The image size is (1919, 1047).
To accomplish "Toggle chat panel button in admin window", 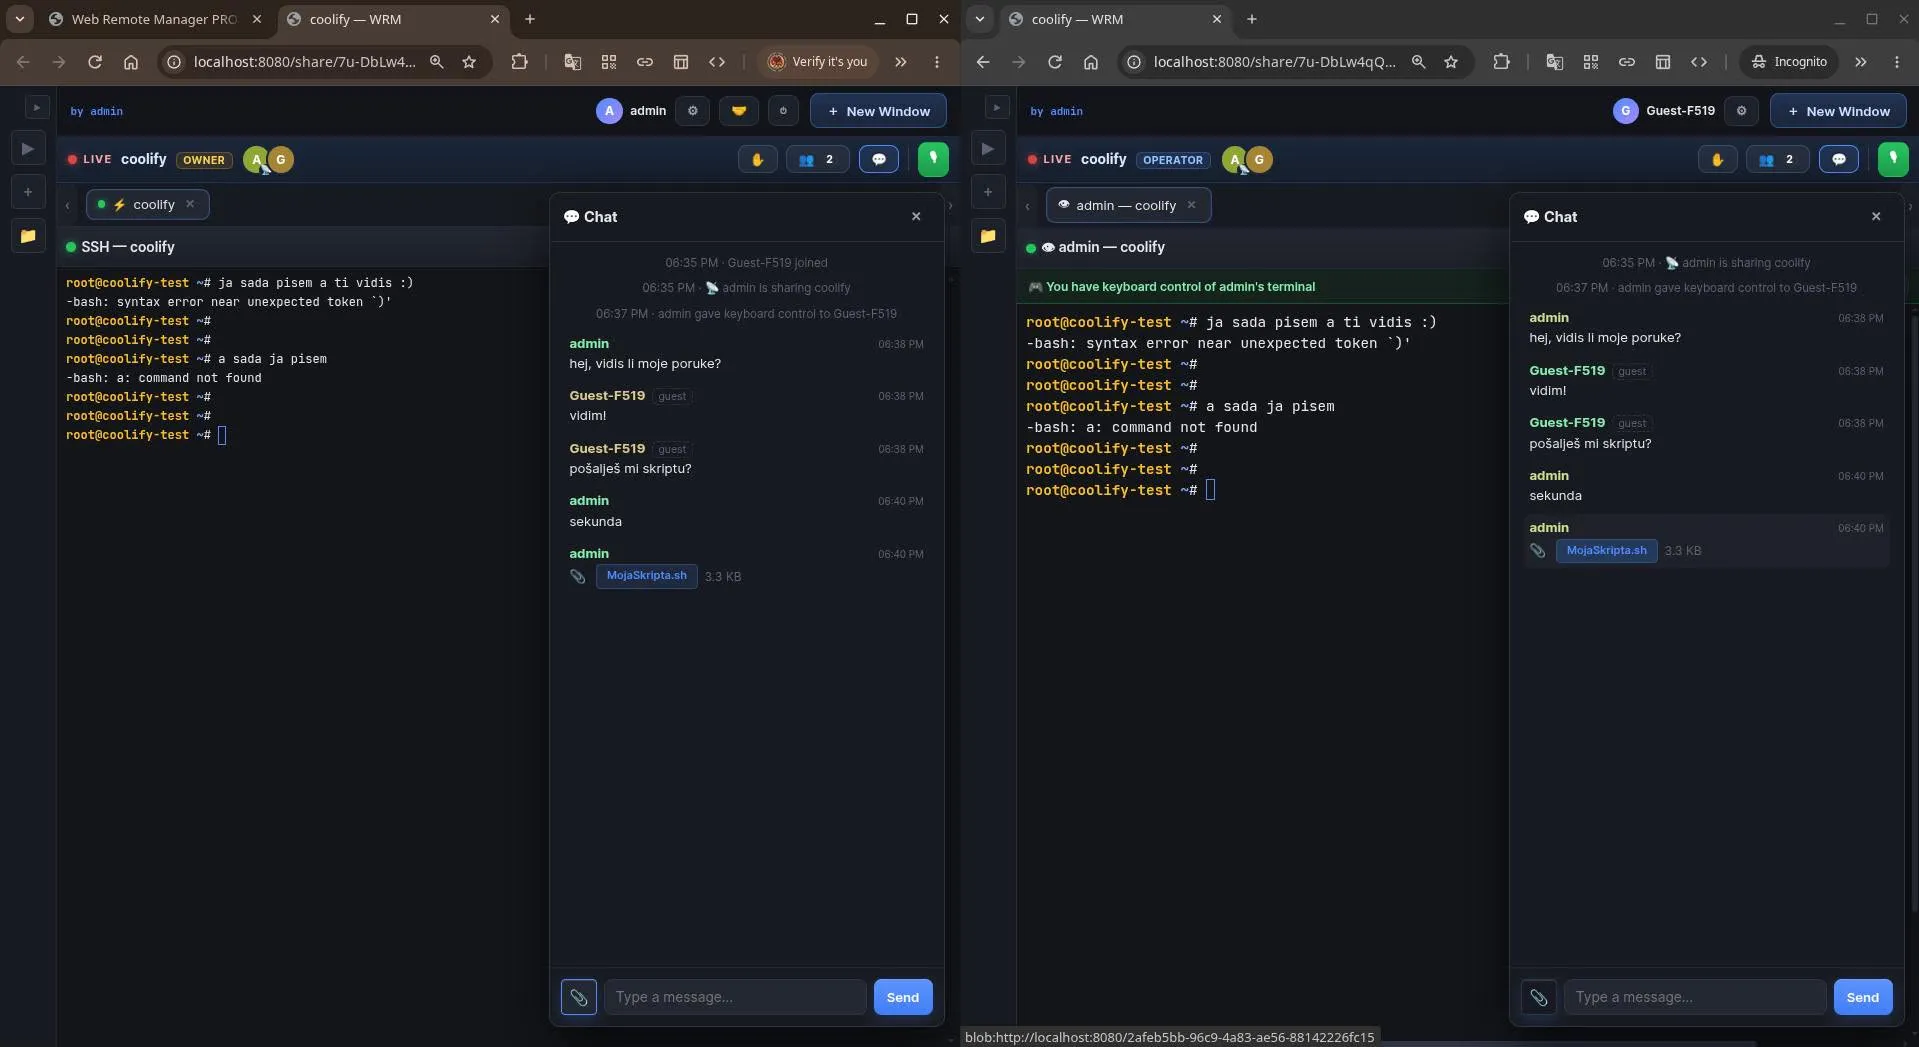I will coord(879,159).
